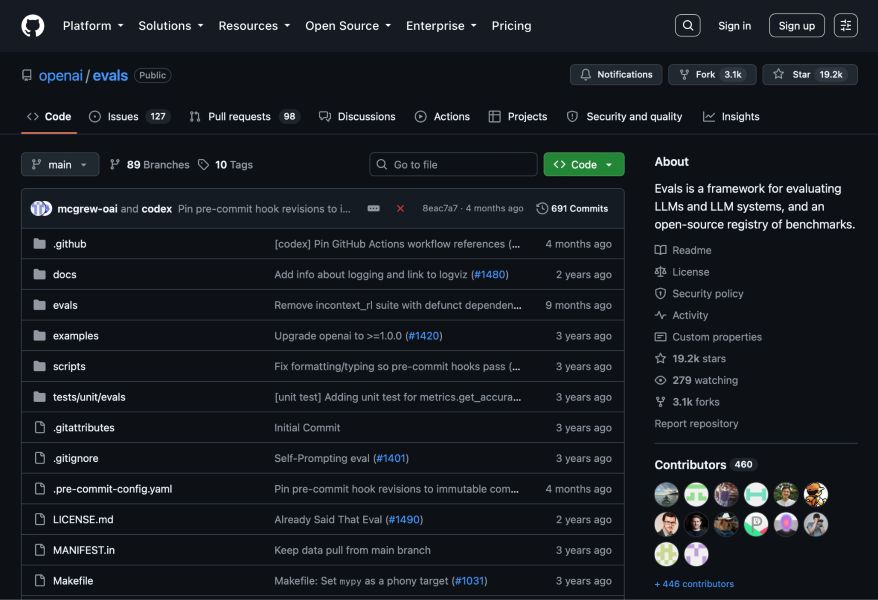Open the tests/unit/evals folder
This screenshot has height=600, width=878.
click(x=89, y=397)
